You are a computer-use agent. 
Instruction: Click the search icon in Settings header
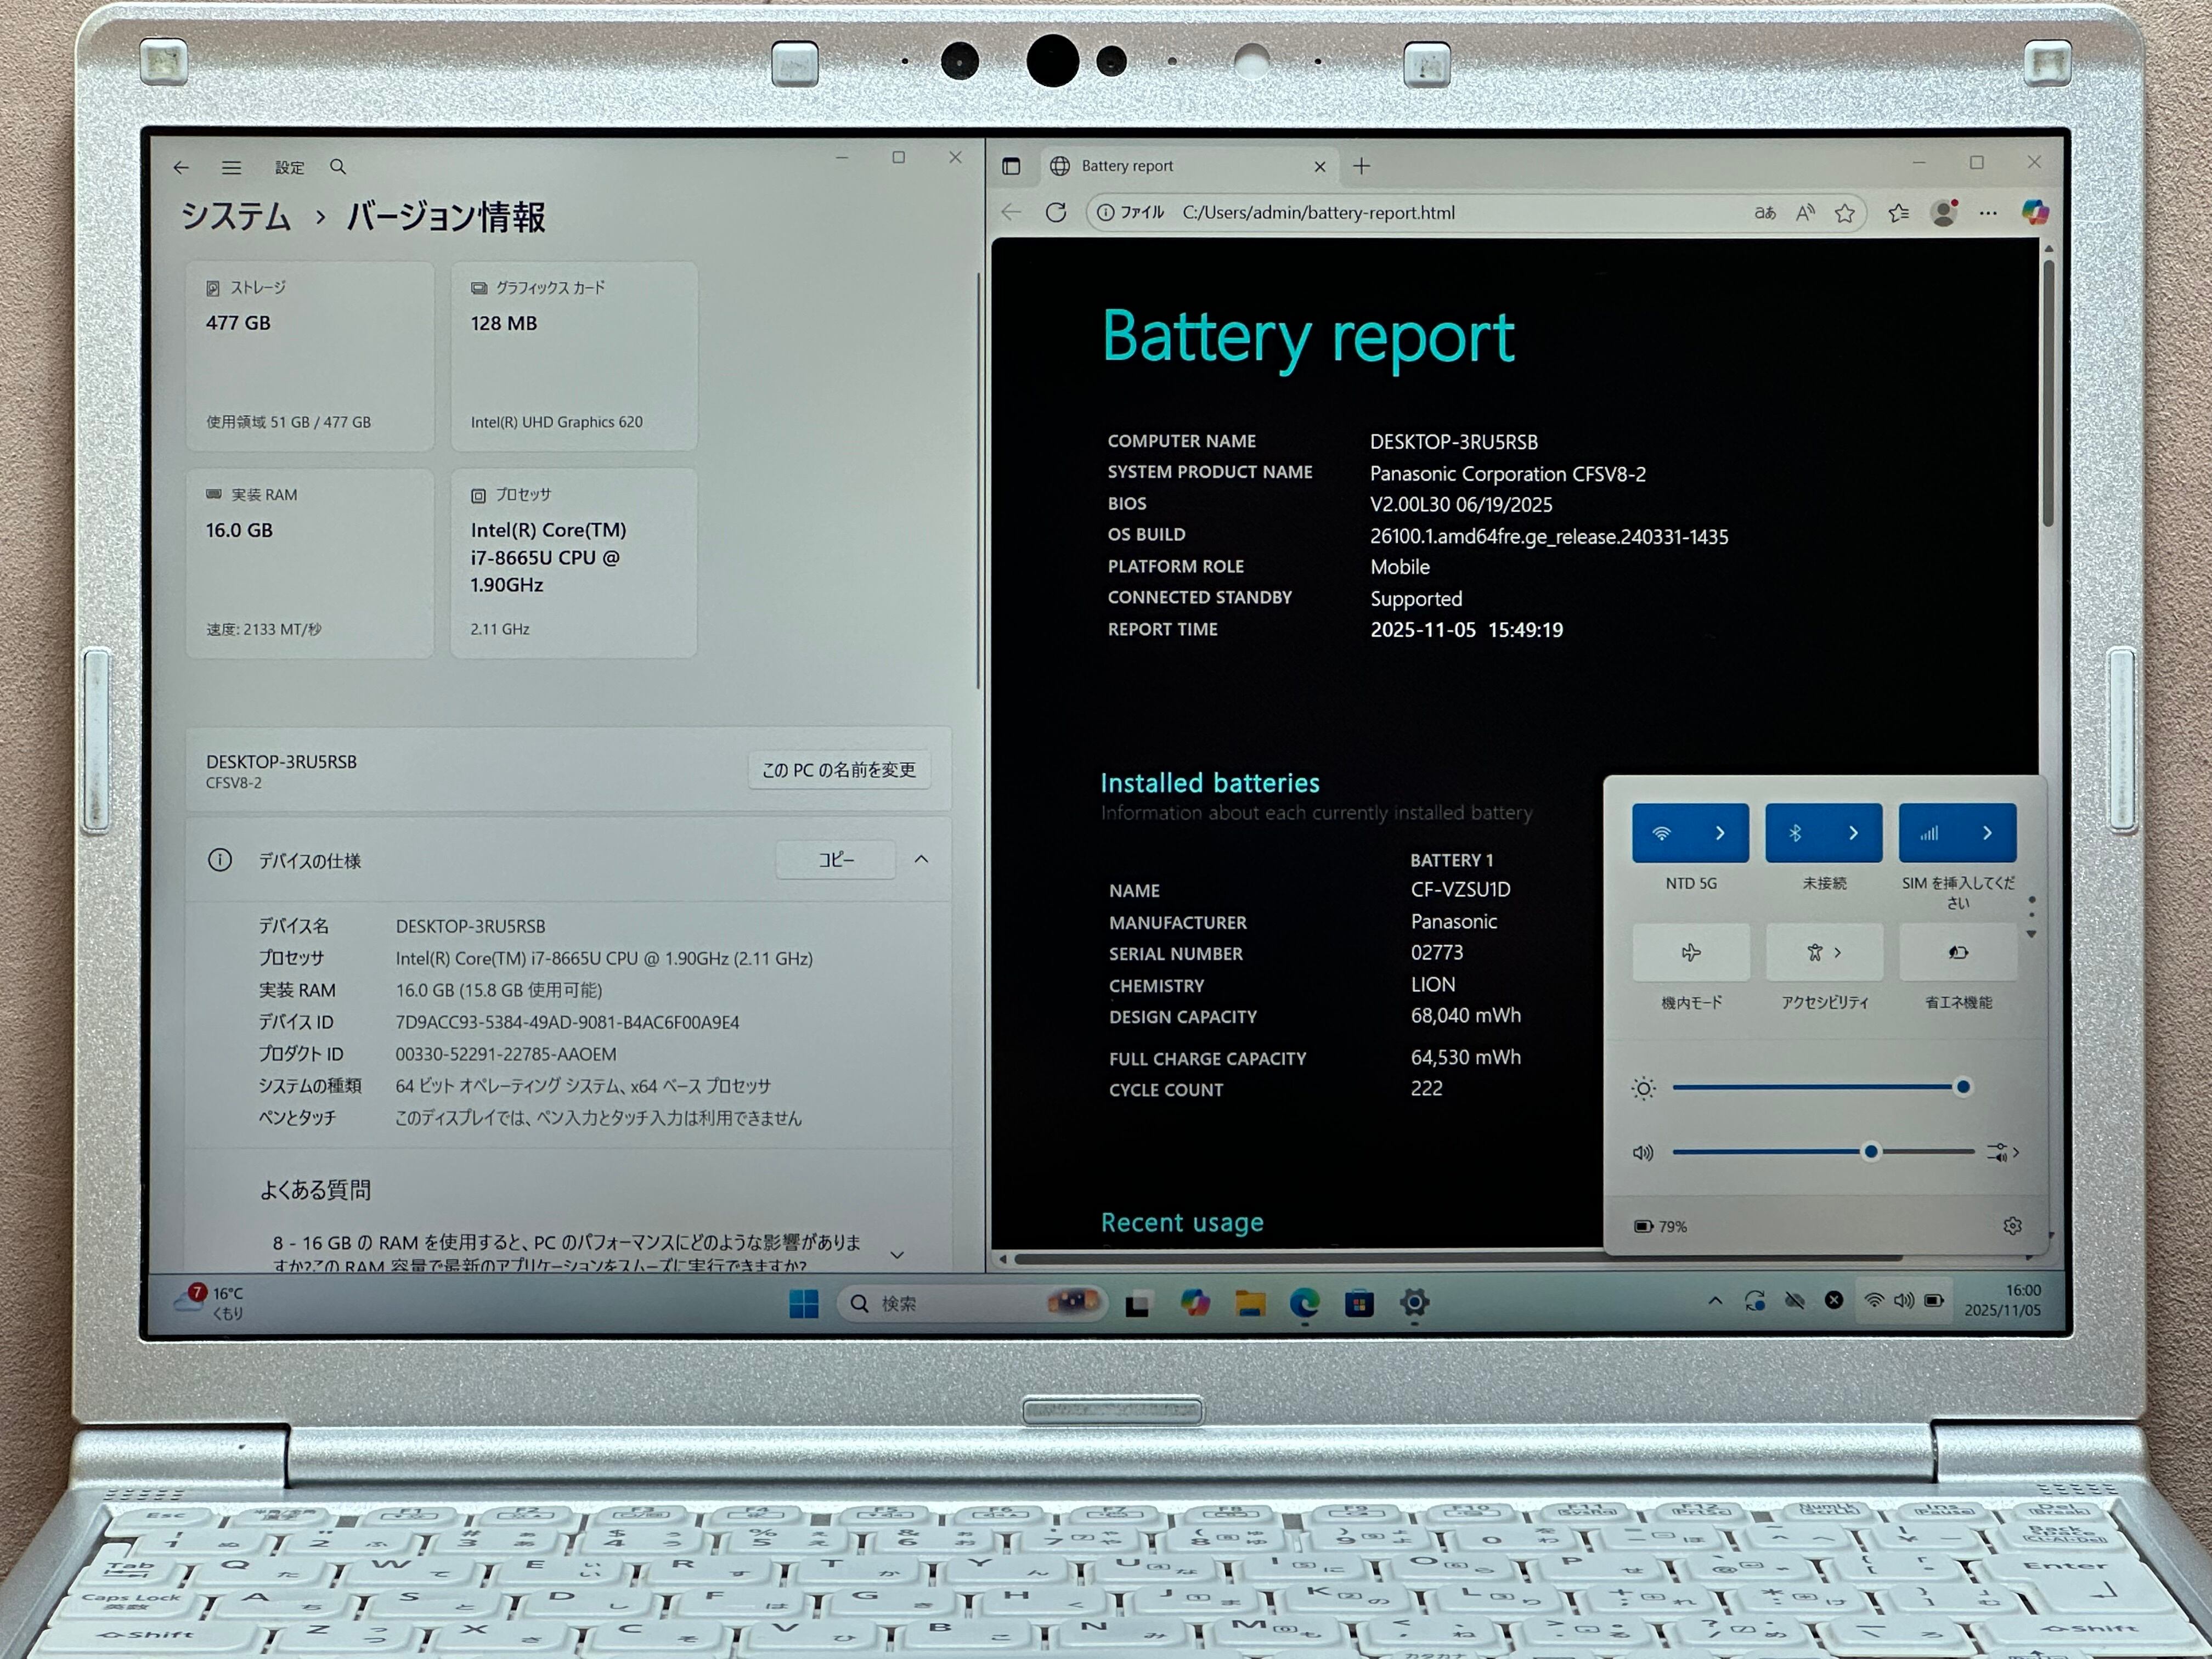pyautogui.click(x=338, y=167)
